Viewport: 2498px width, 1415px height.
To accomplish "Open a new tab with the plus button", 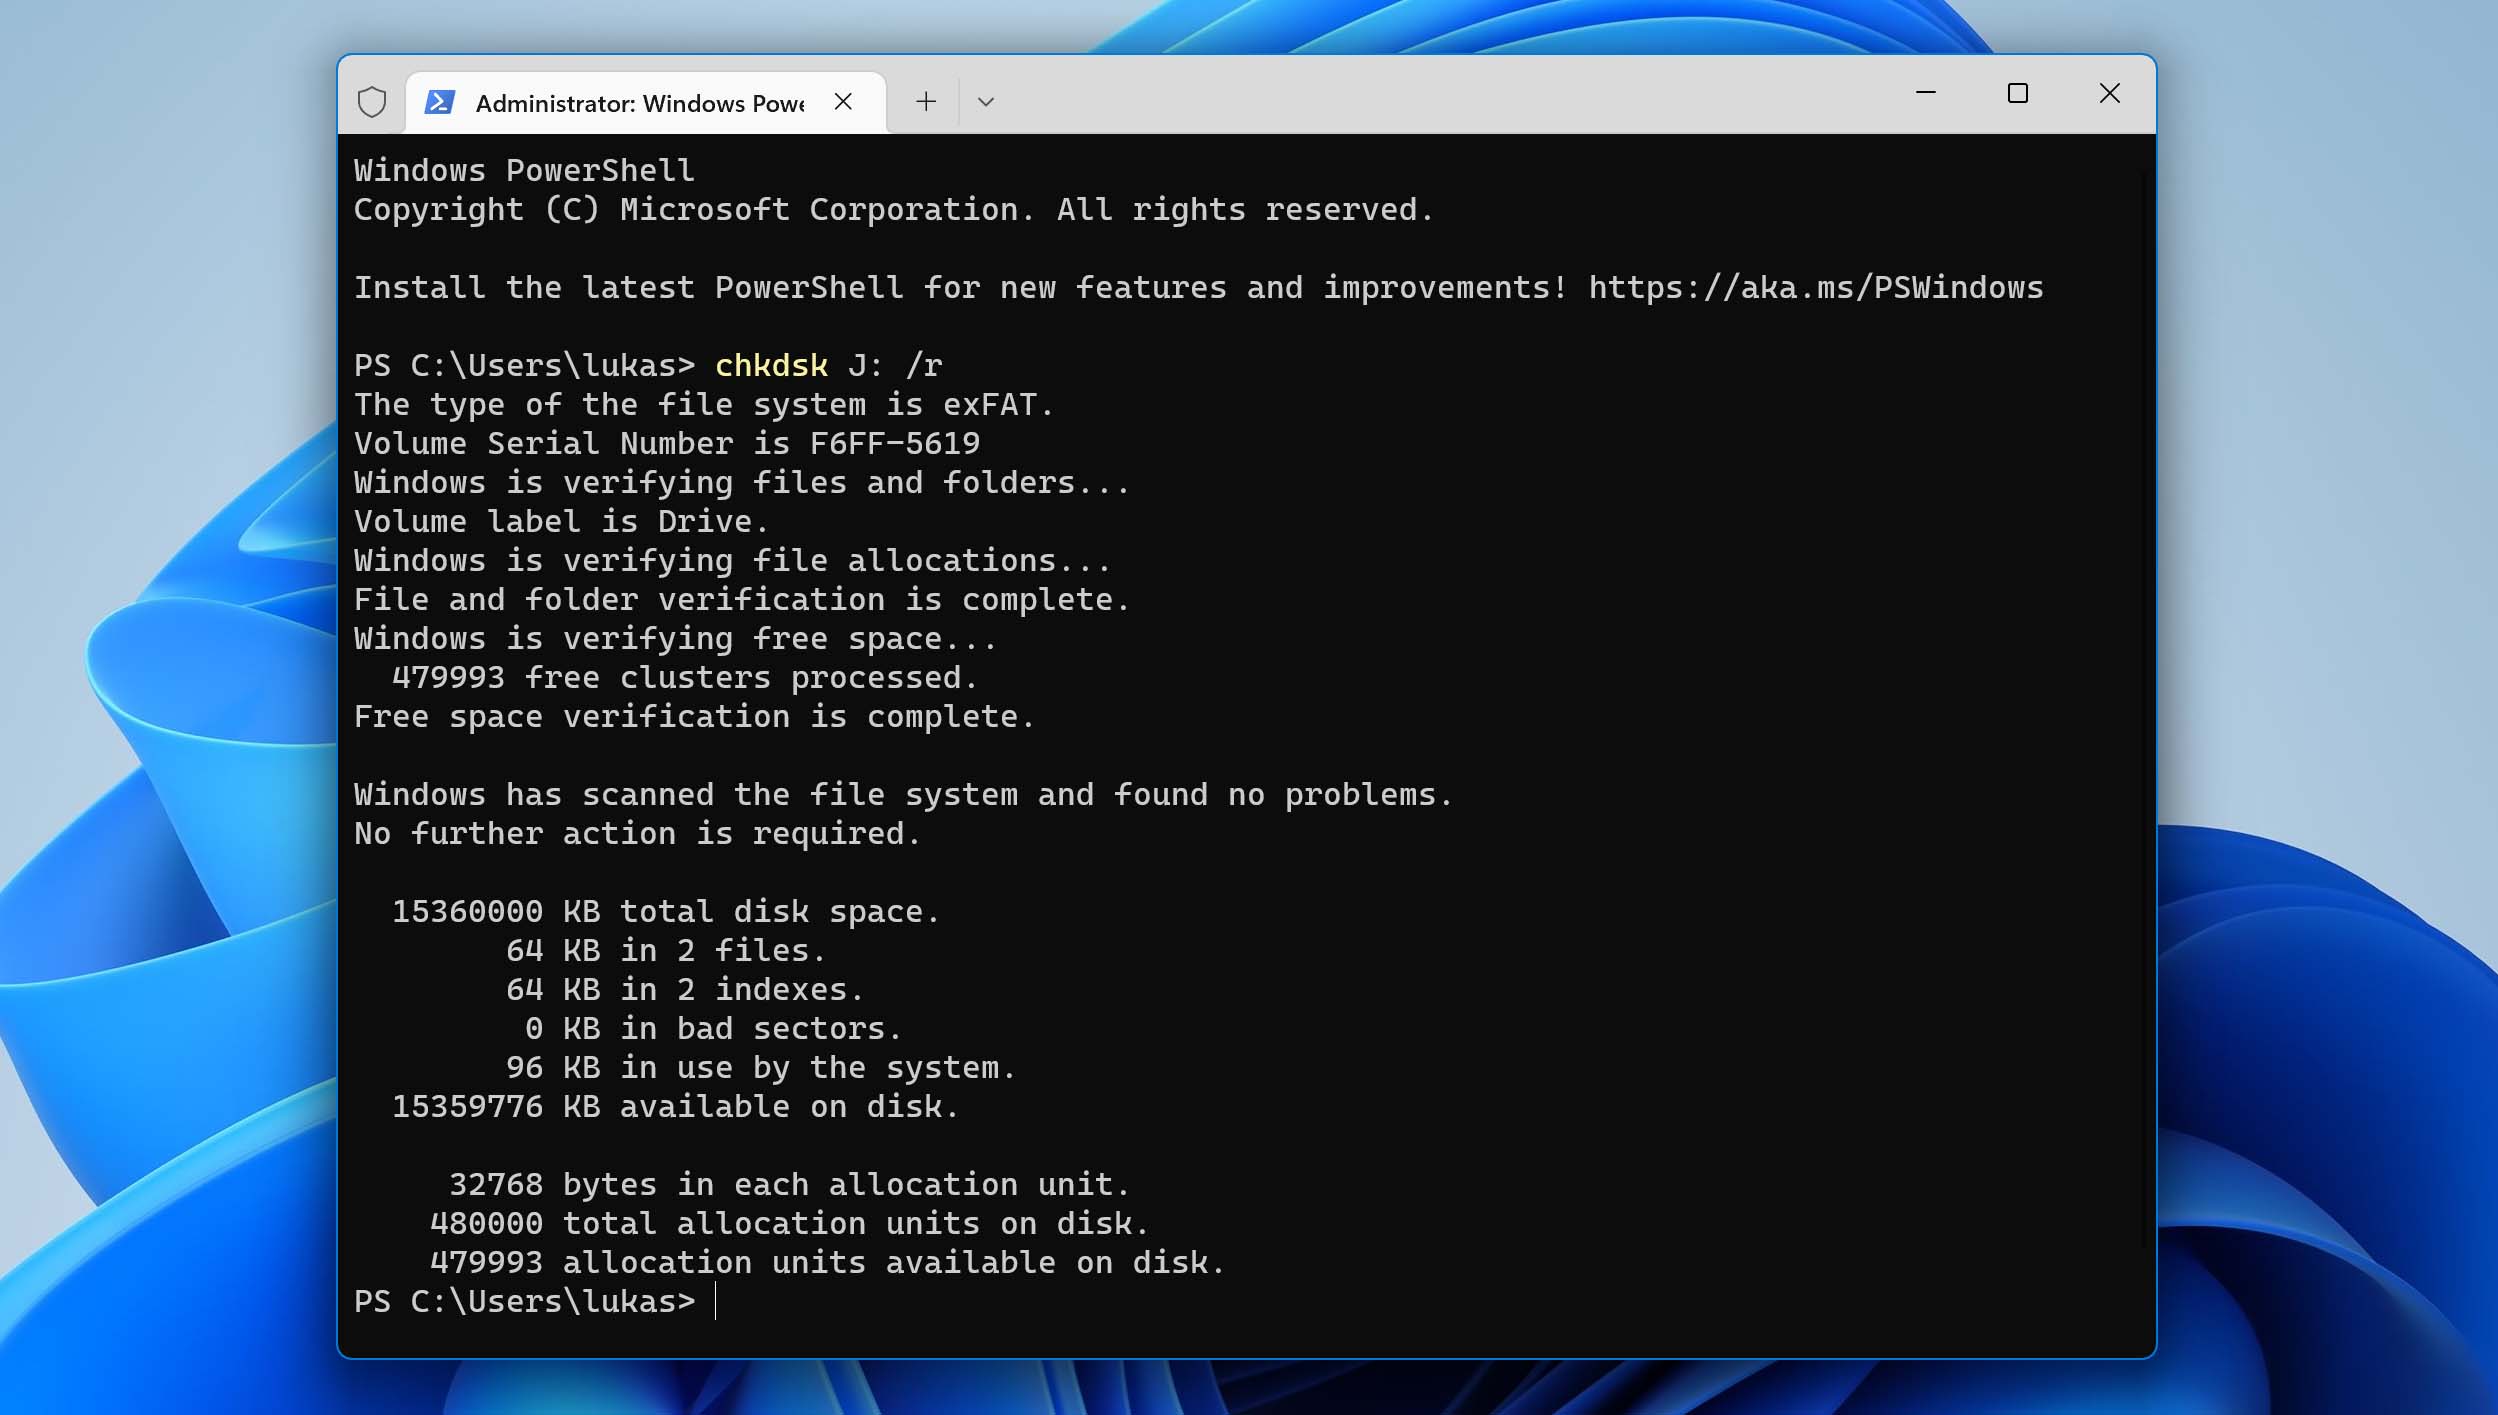I will coord(926,102).
